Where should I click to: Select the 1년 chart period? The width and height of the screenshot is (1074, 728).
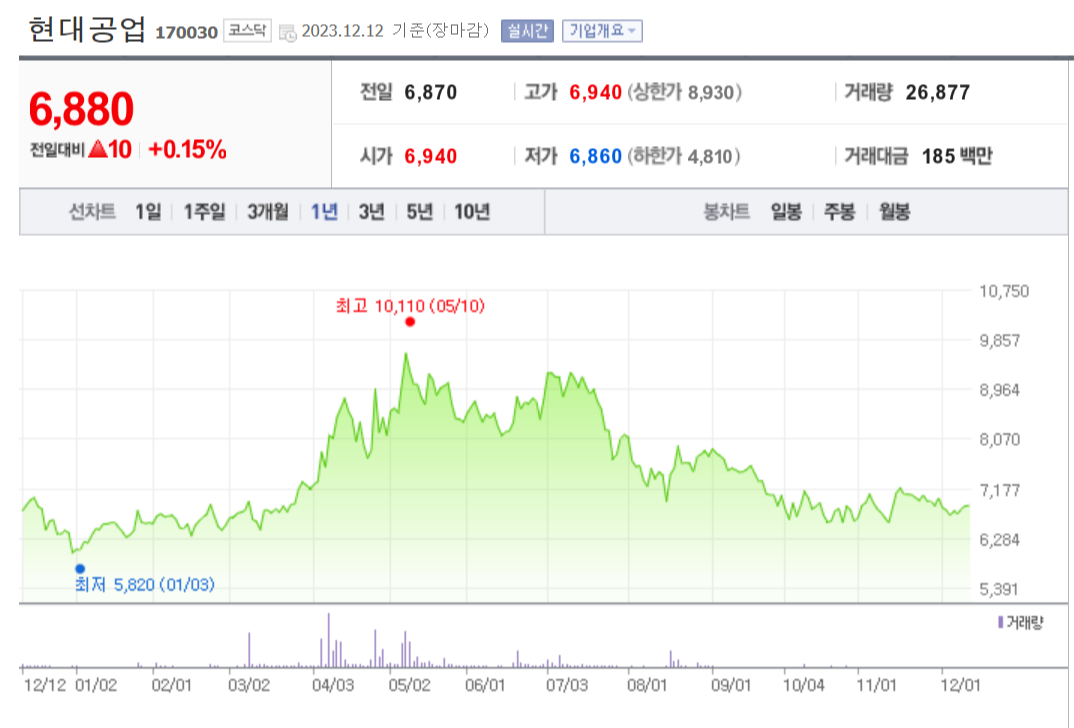[x=324, y=212]
